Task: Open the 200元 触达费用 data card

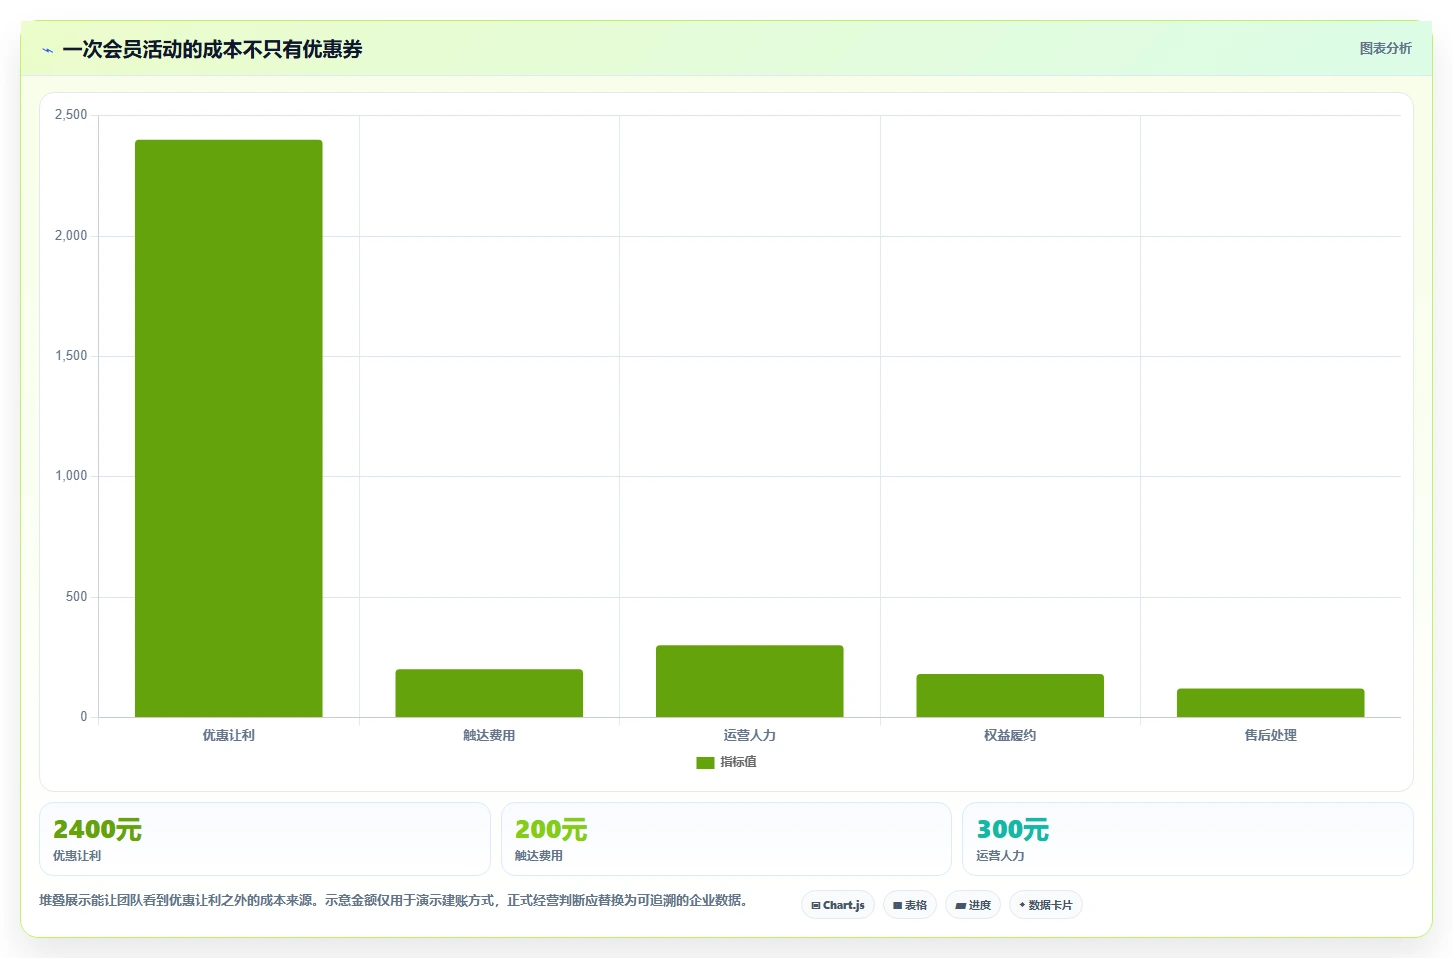Action: [726, 839]
